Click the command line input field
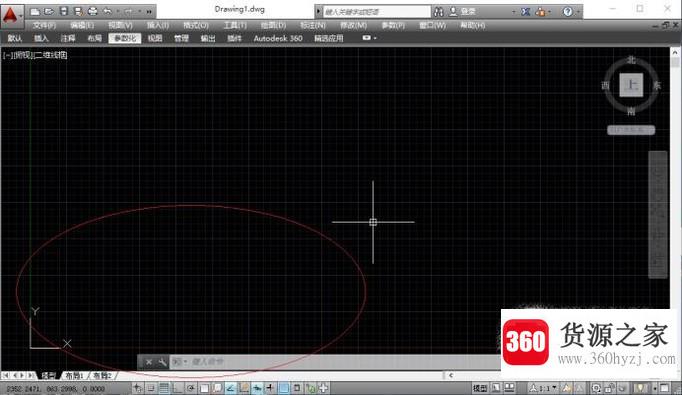Viewport: 682px width, 395px height. coord(335,362)
